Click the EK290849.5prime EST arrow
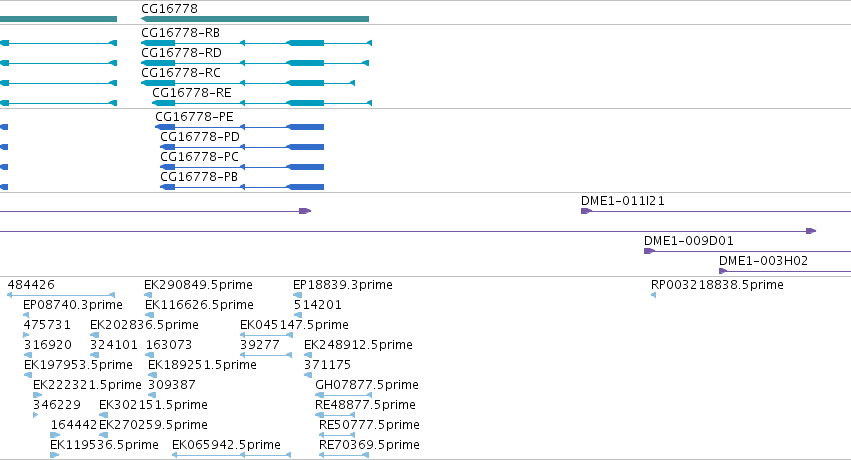 point(148,295)
